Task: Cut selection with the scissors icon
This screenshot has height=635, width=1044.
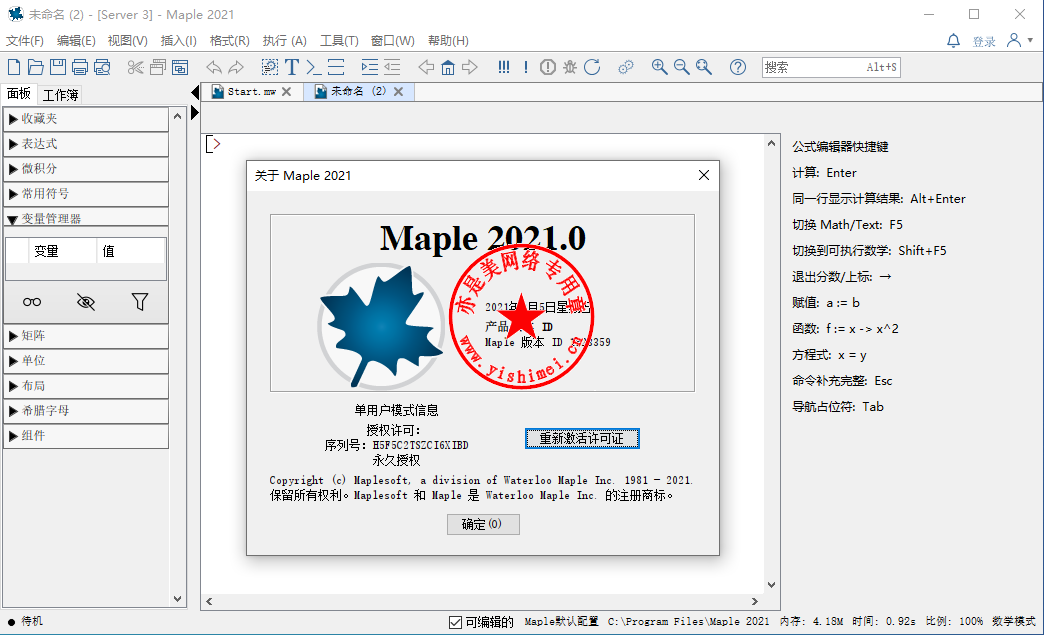Action: [135, 67]
